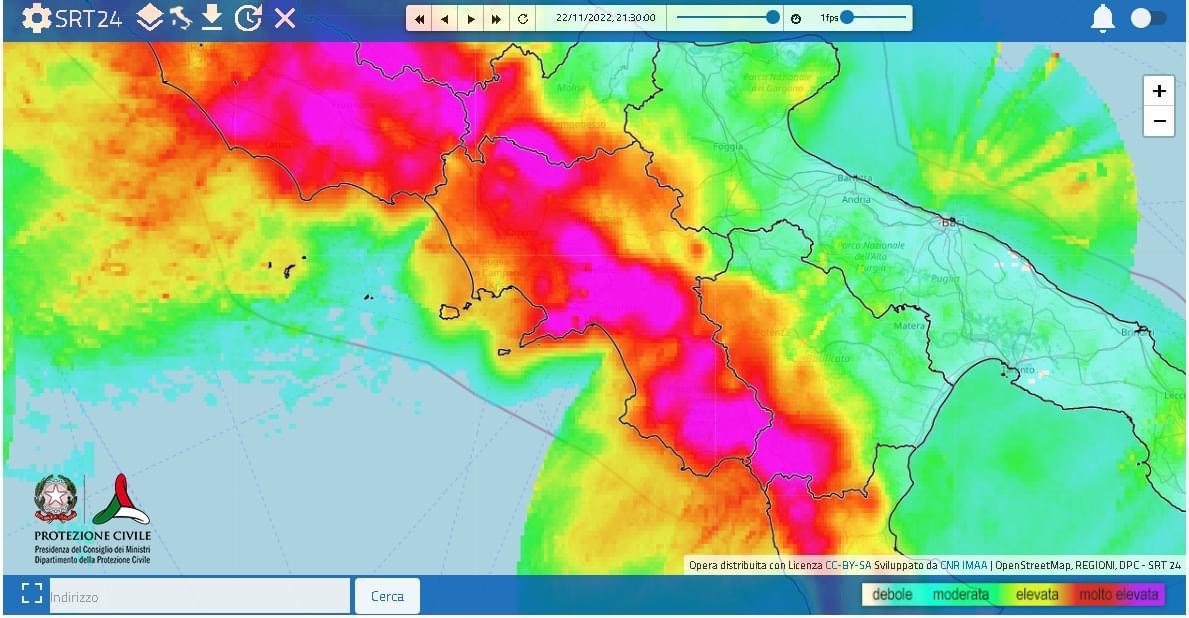The image size is (1189, 618).
Task: Refresh the radar animation
Action: [523, 17]
